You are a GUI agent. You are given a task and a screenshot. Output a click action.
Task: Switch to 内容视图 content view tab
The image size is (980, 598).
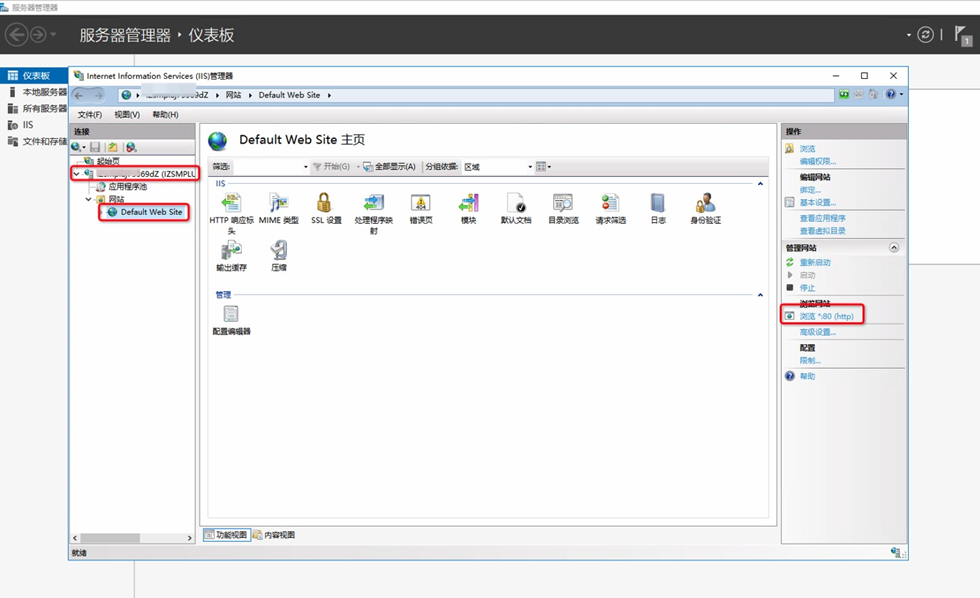(x=274, y=535)
